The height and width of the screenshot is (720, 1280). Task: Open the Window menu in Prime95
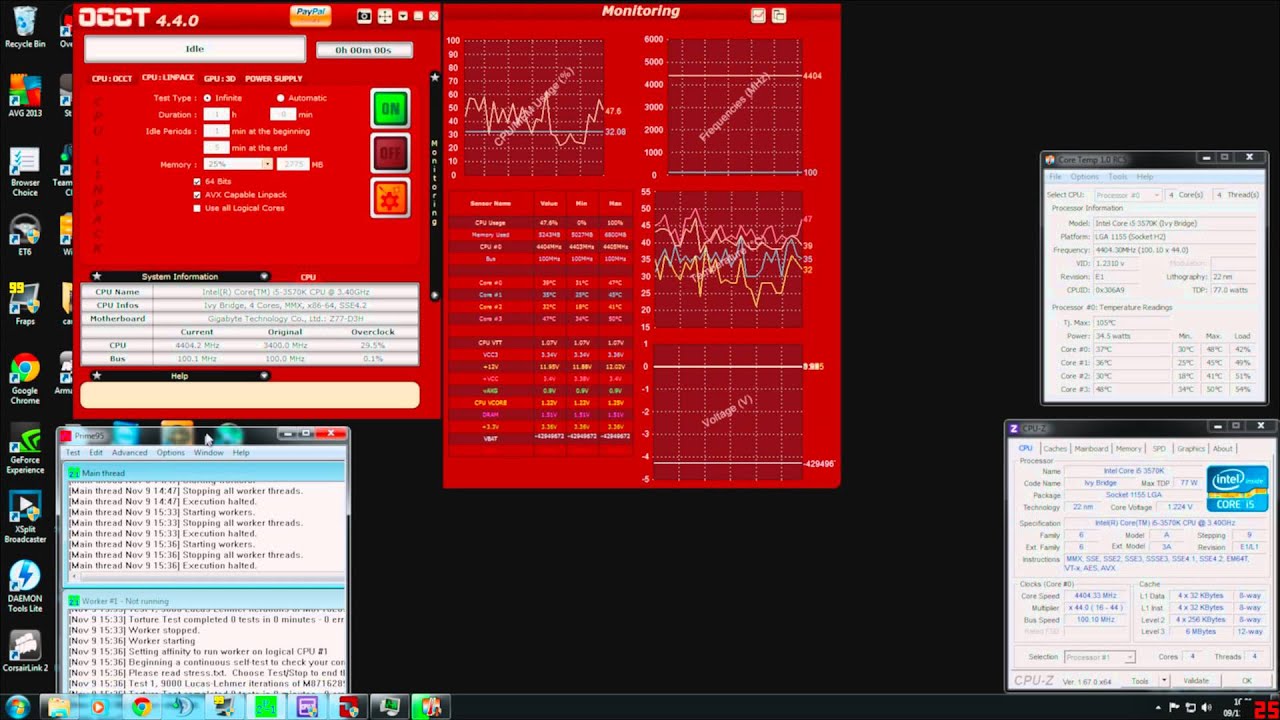click(209, 453)
